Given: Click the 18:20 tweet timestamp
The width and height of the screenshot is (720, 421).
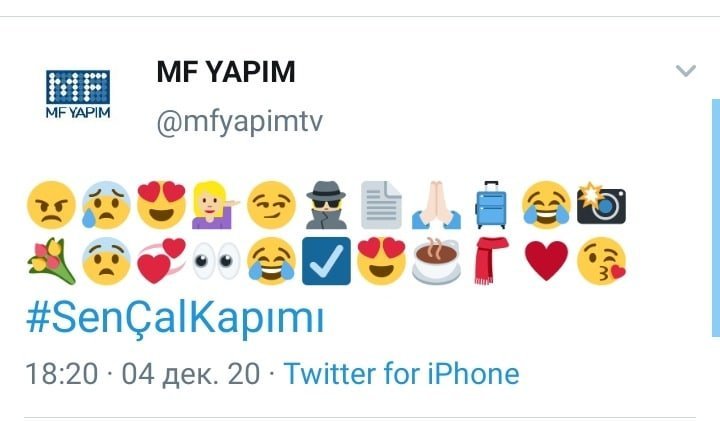Looking at the screenshot, I should pyautogui.click(x=62, y=374).
